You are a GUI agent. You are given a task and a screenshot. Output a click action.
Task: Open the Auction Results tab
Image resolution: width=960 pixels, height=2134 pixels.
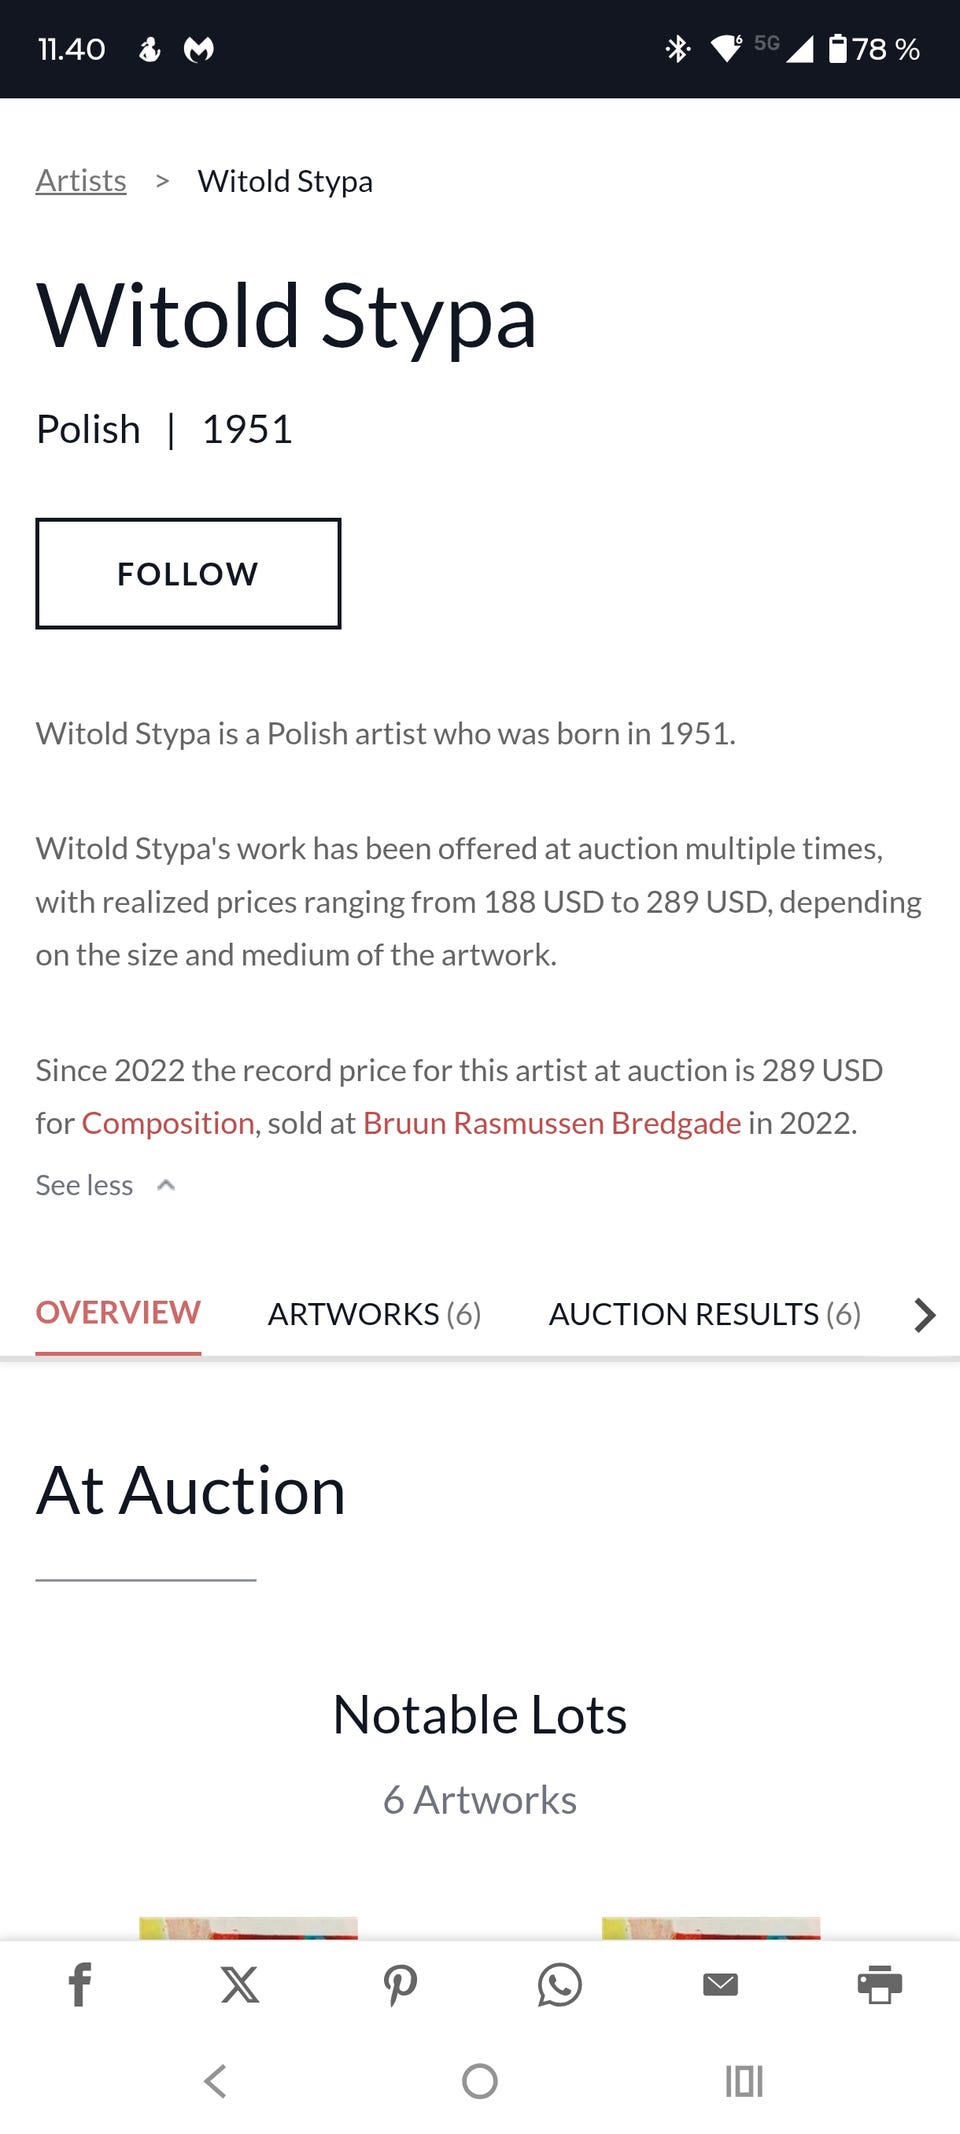coord(704,1314)
